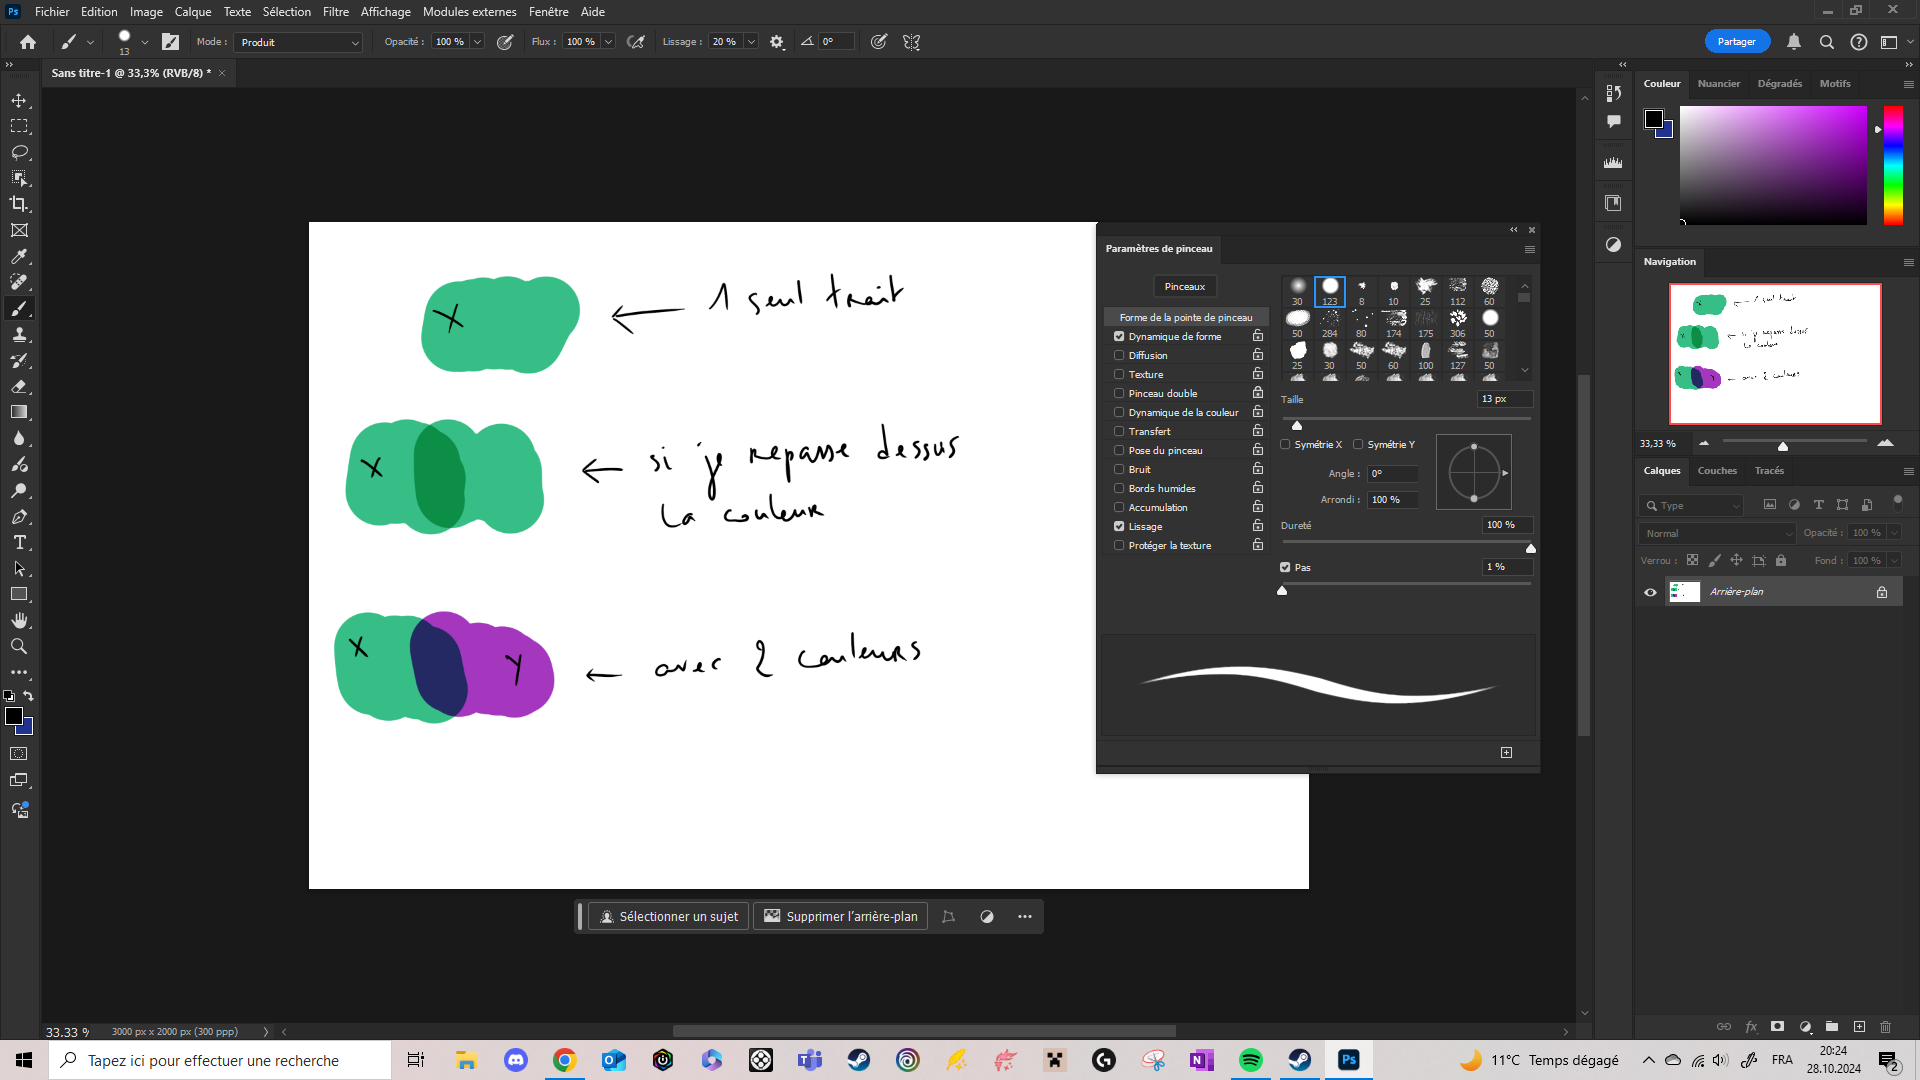
Task: Enable the Diffusion brush option
Action: [x=1119, y=355]
